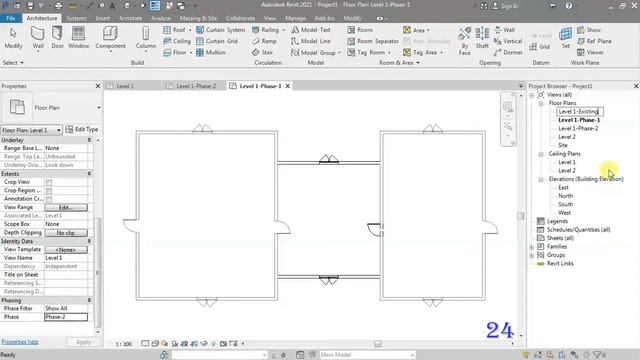Activate the Modify arrow tool

13,38
